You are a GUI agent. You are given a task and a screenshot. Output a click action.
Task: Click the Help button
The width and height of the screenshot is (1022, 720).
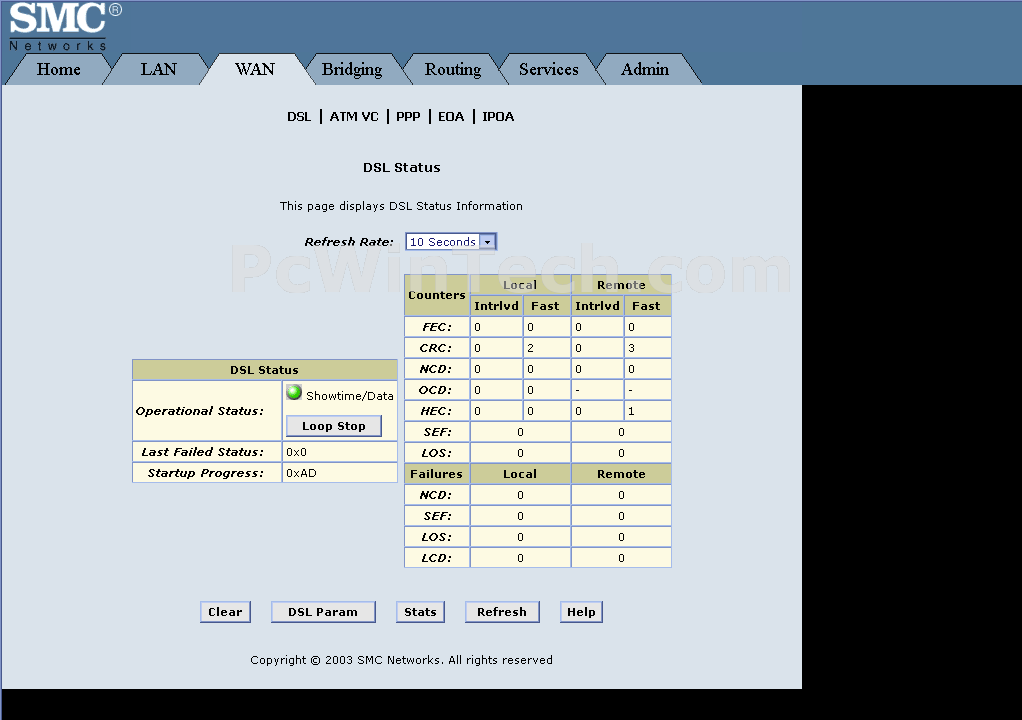[x=581, y=612]
